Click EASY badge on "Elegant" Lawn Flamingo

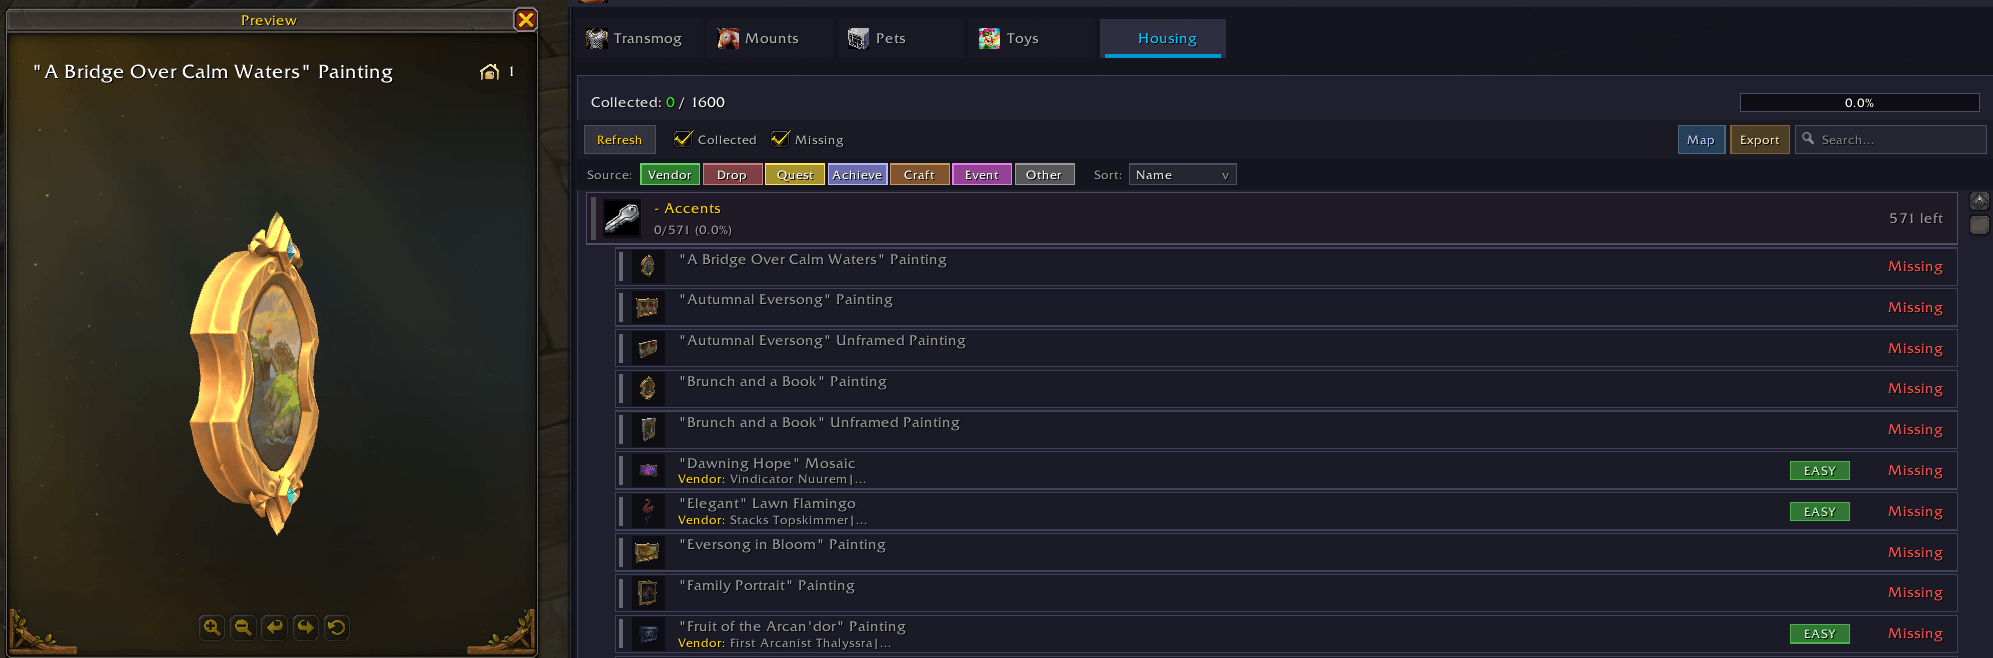pos(1820,512)
